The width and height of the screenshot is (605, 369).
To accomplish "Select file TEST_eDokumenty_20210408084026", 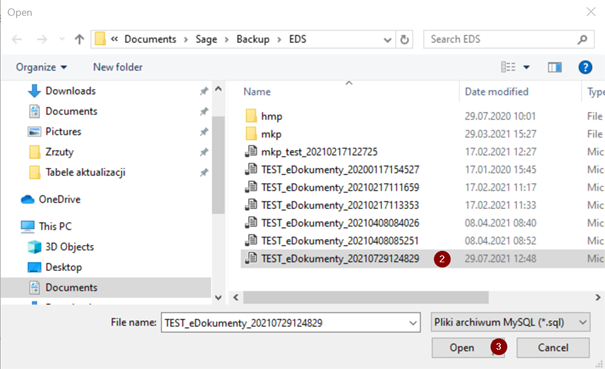I will (x=340, y=223).
